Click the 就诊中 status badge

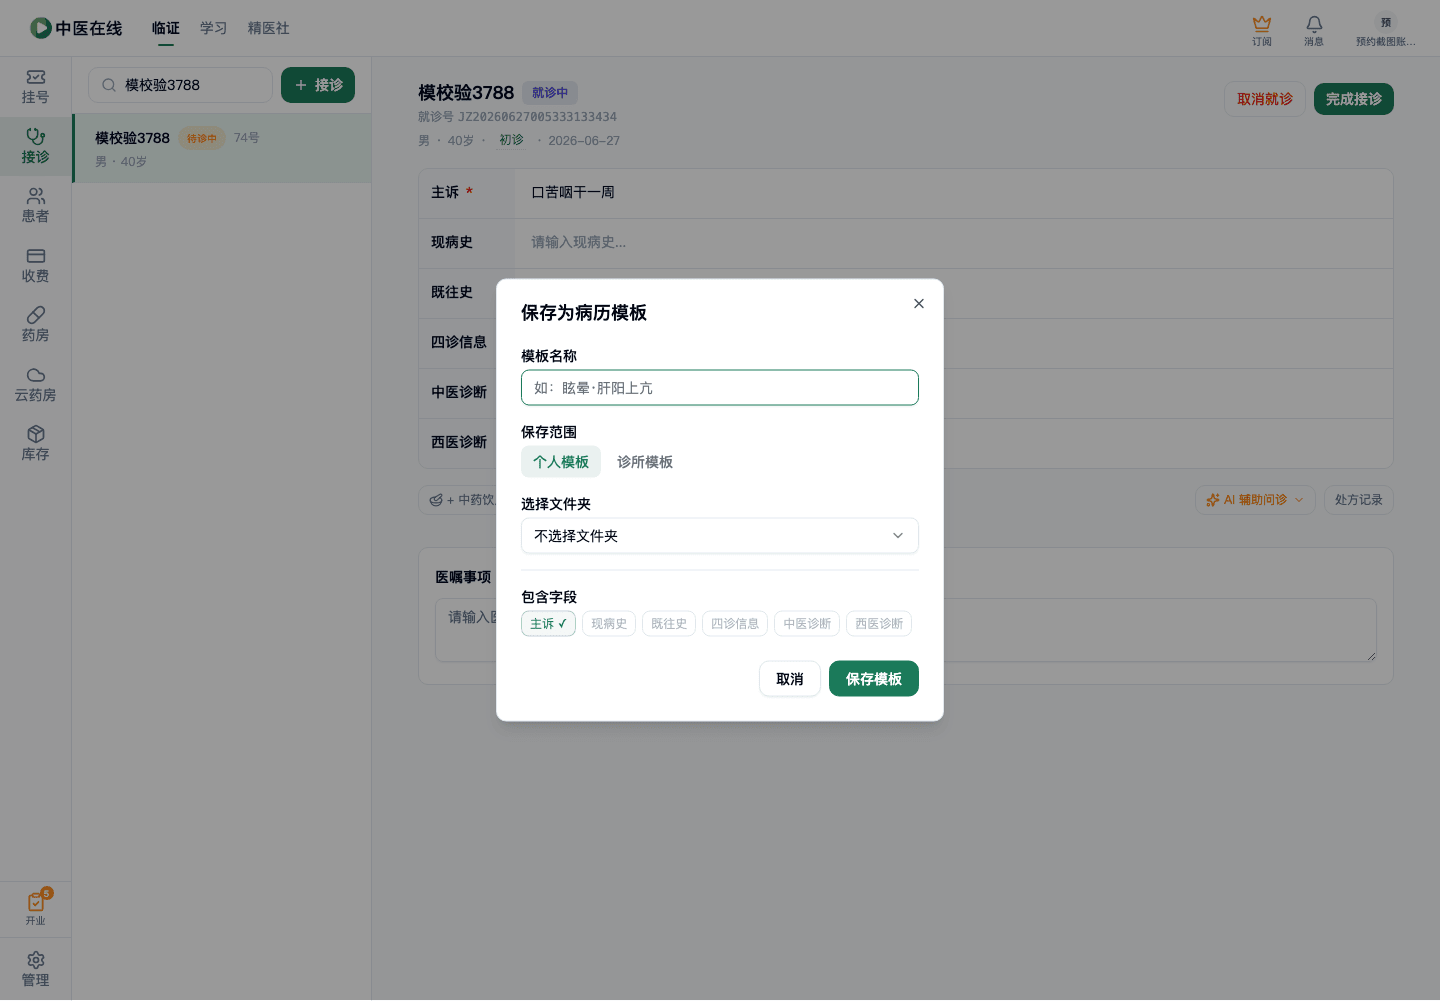[x=550, y=93]
